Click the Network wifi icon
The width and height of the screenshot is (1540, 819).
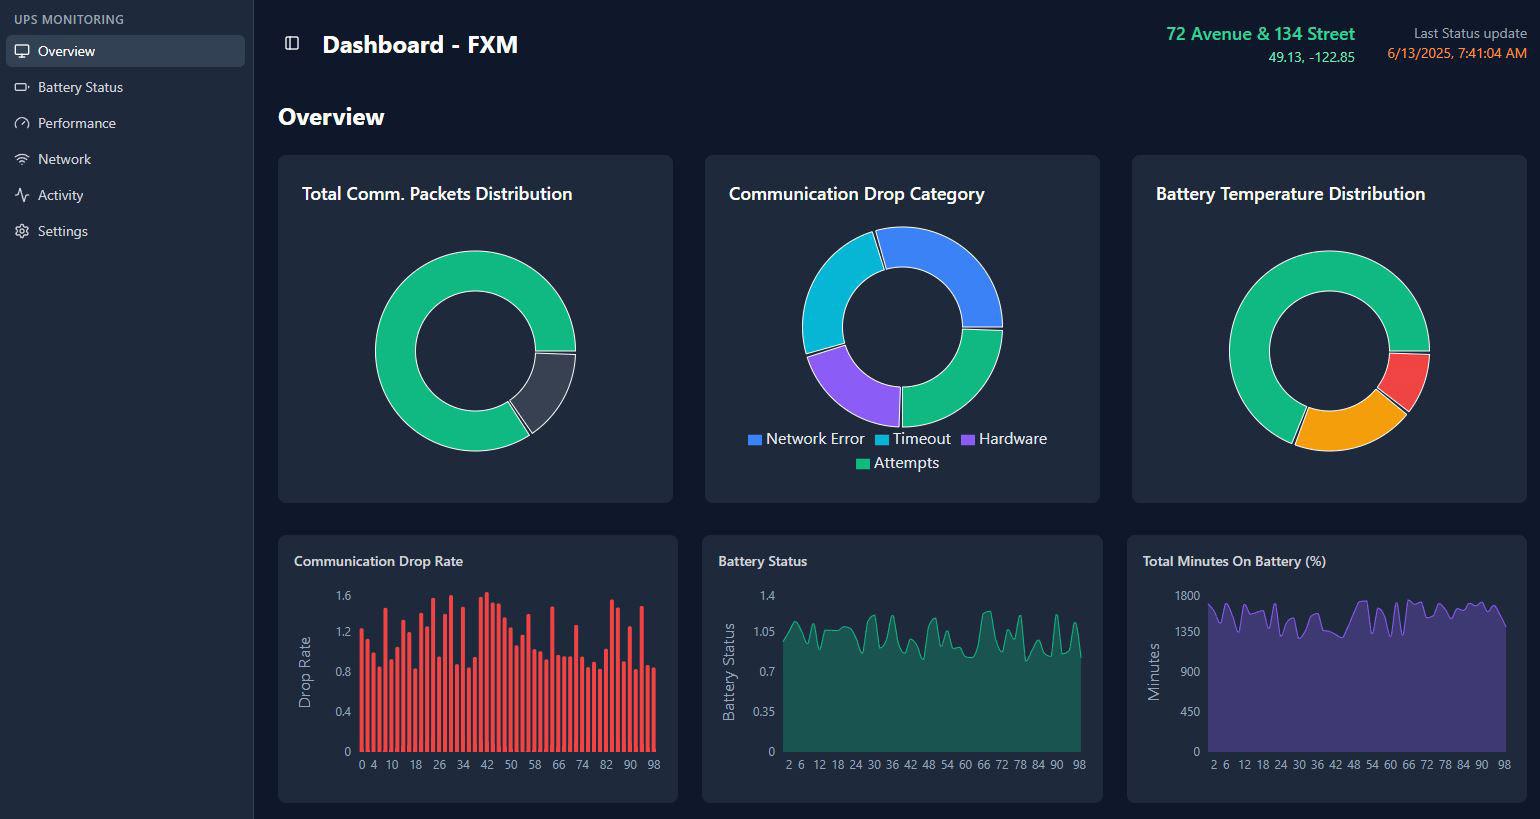22,159
